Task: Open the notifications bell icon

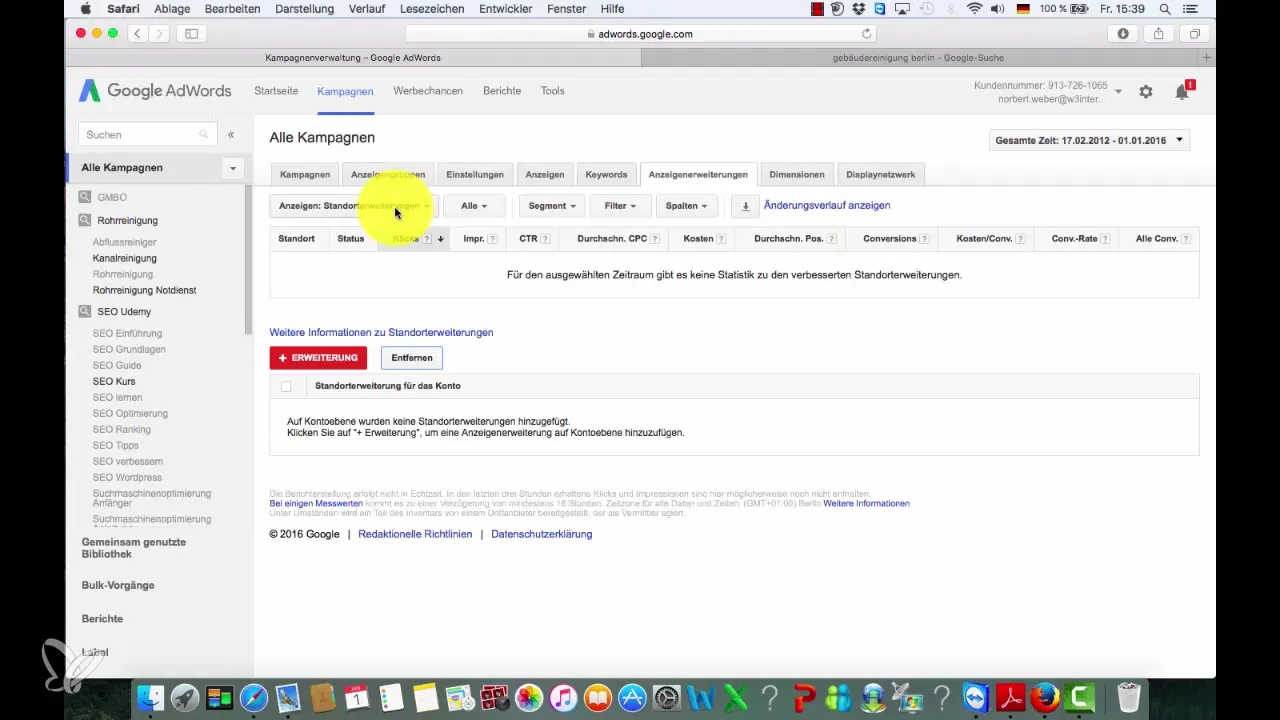Action: point(1182,91)
